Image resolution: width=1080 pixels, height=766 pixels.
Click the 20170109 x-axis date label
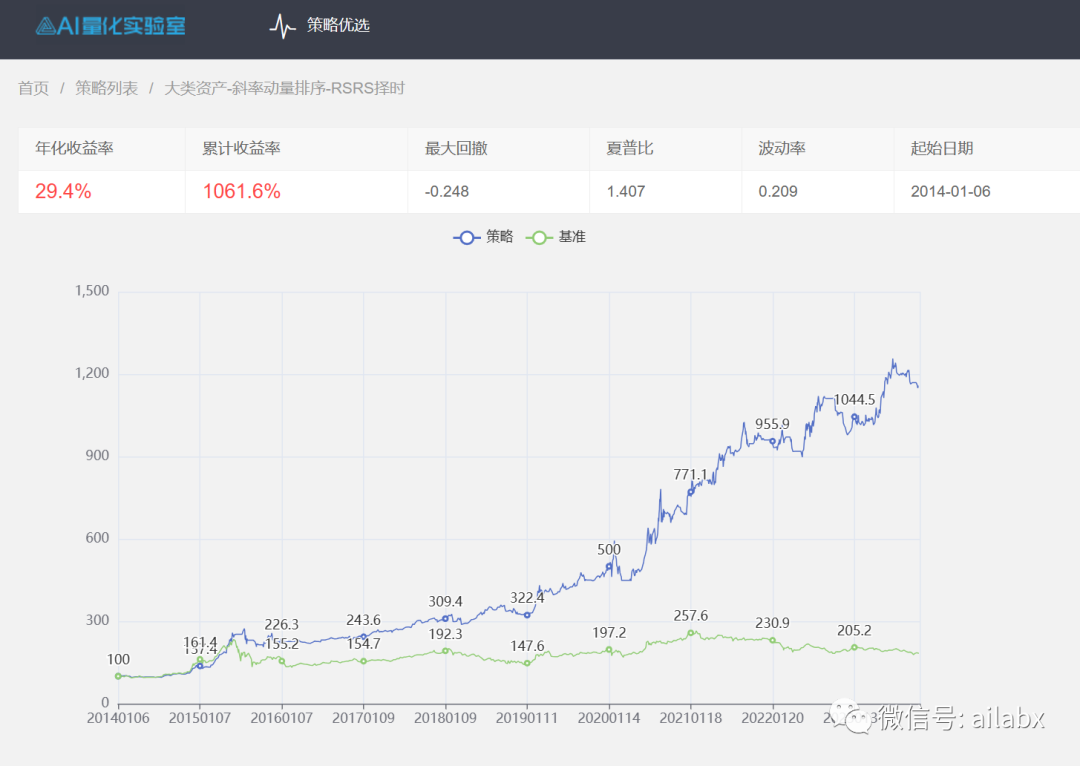(x=364, y=718)
